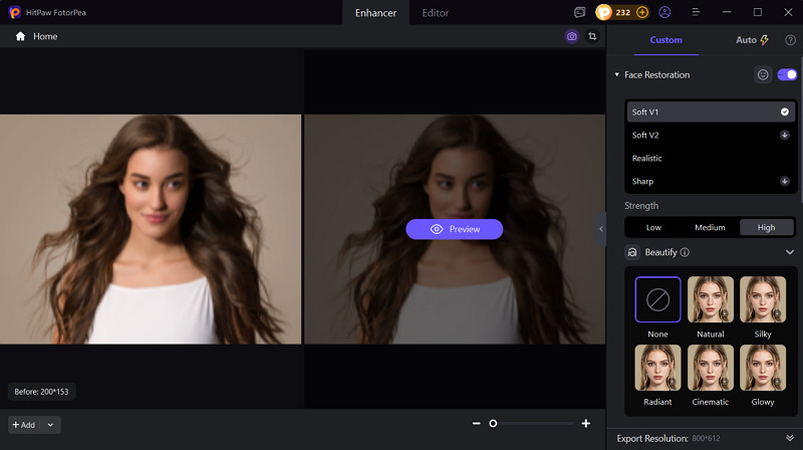Image resolution: width=803 pixels, height=450 pixels.
Task: Go to Home via house icon
Action: pyautogui.click(x=20, y=36)
